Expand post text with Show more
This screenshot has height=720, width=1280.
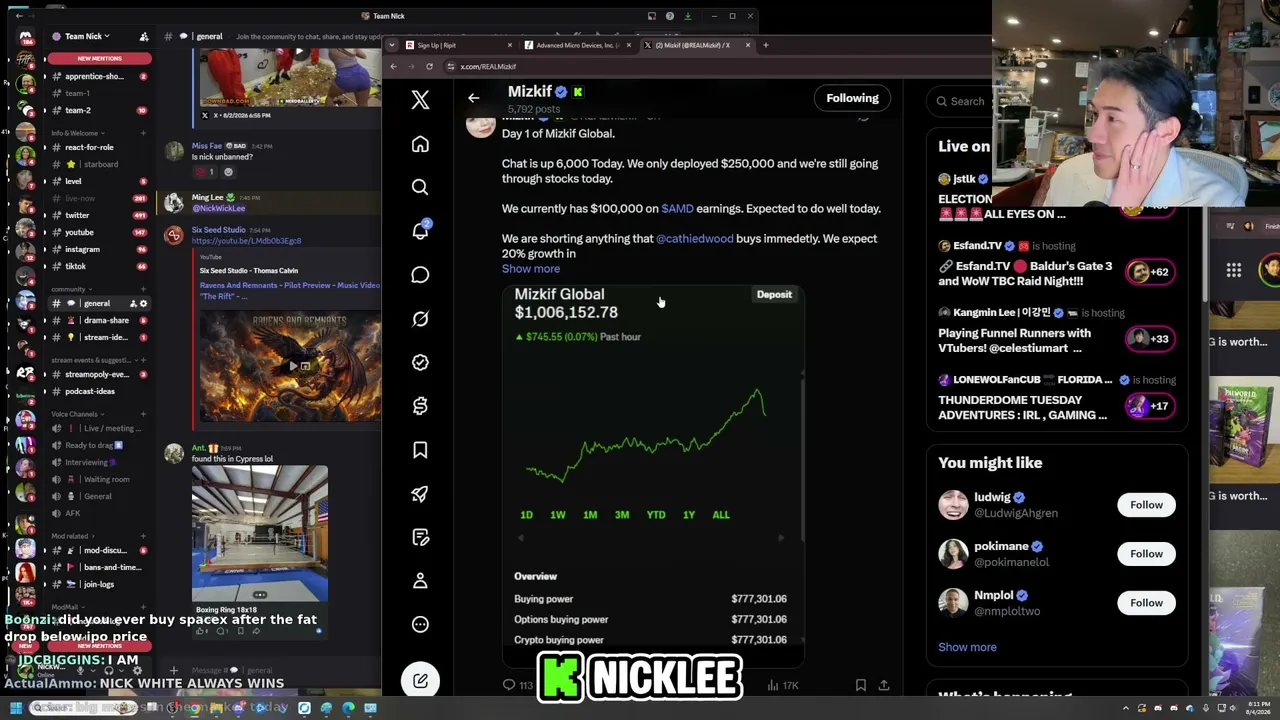(x=531, y=269)
